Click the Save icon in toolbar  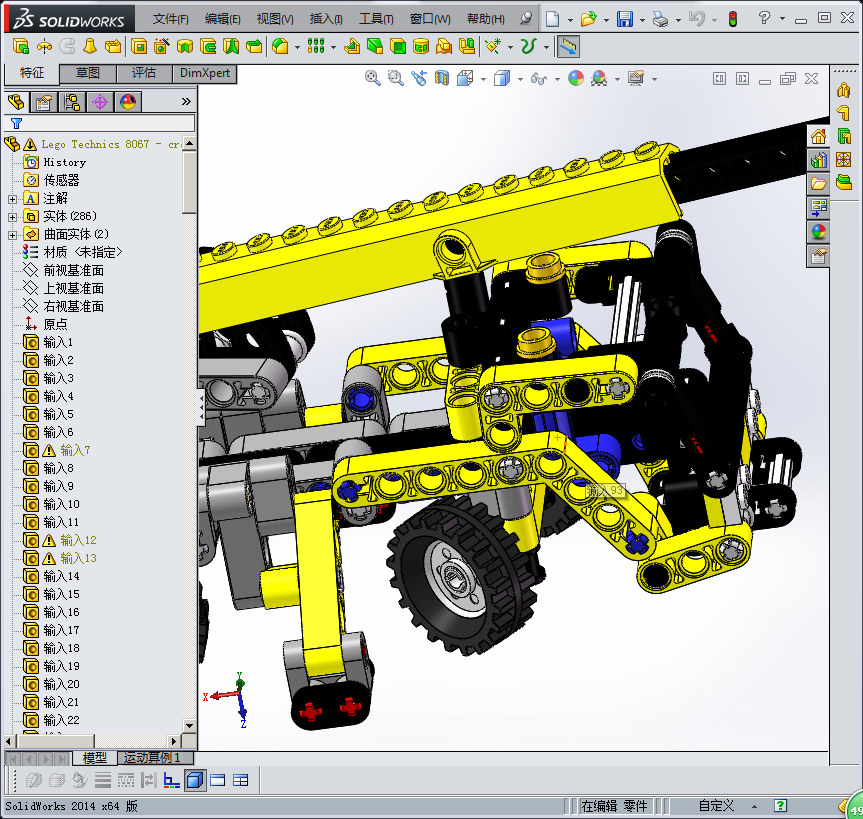(x=625, y=19)
